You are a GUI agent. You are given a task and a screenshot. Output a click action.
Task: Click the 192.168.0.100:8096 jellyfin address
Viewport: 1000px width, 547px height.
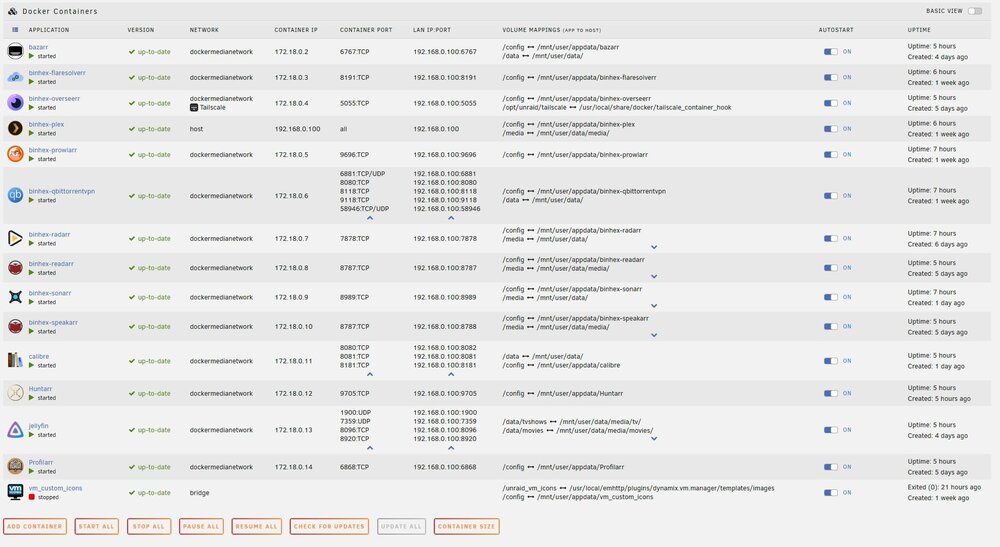tap(445, 430)
